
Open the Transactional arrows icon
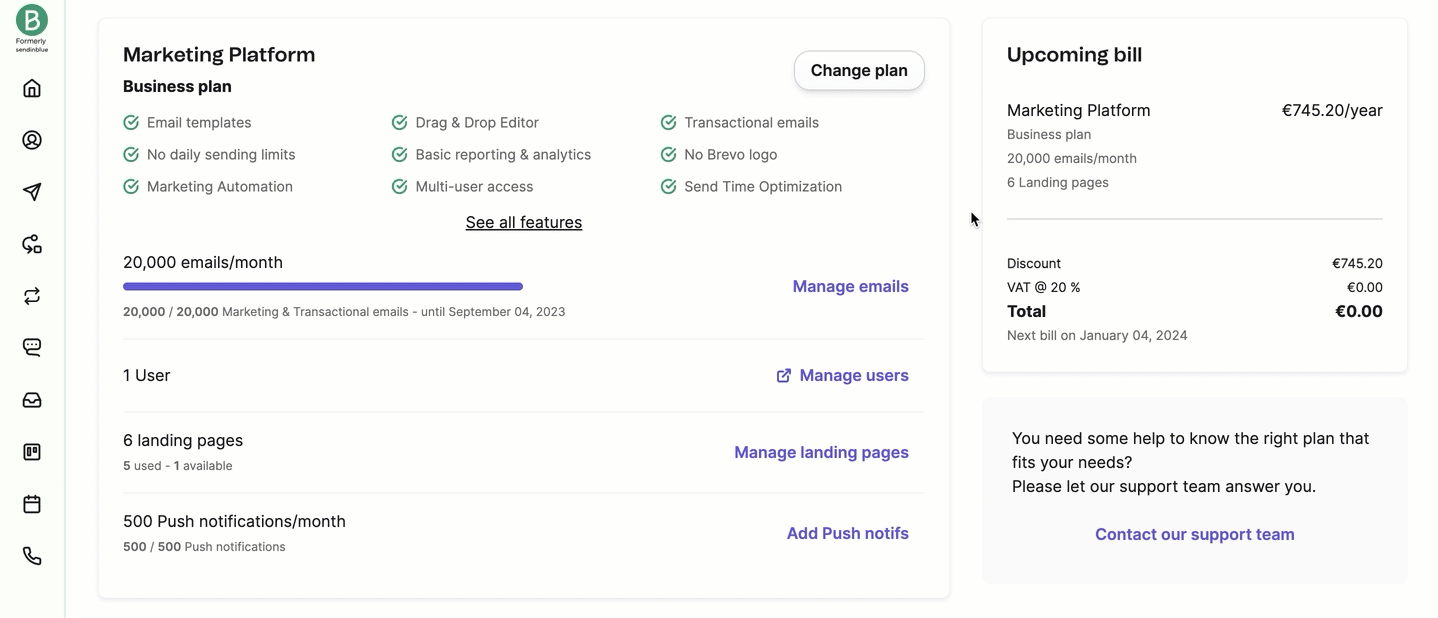32,296
